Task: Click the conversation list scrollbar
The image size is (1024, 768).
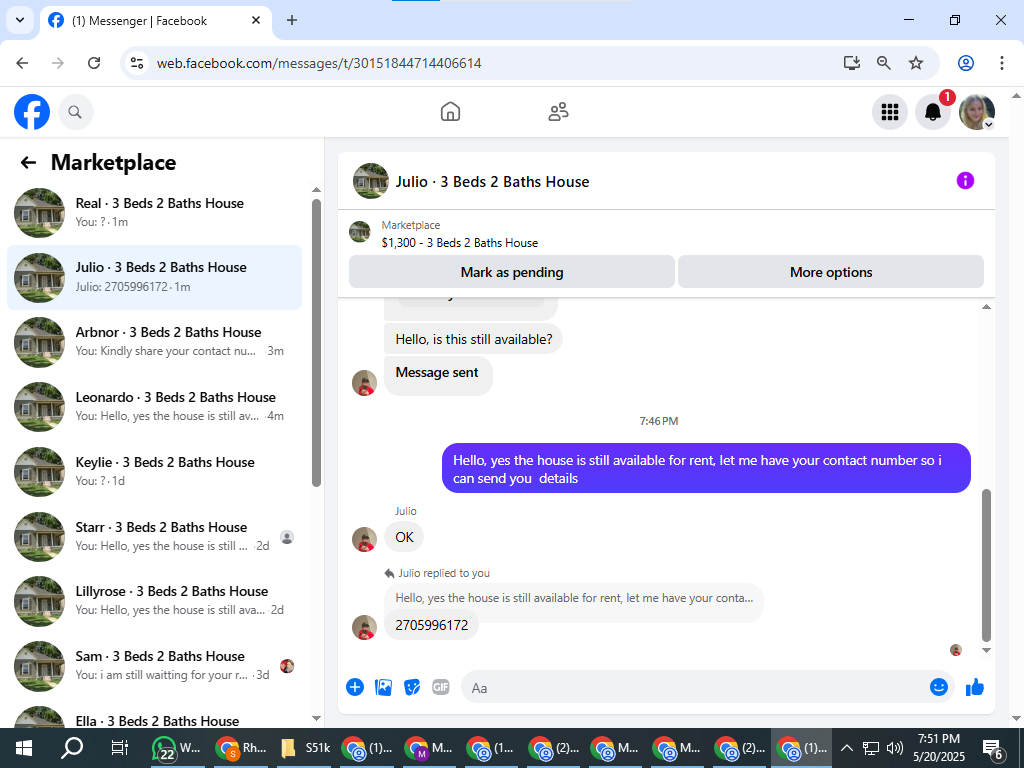Action: [x=316, y=343]
